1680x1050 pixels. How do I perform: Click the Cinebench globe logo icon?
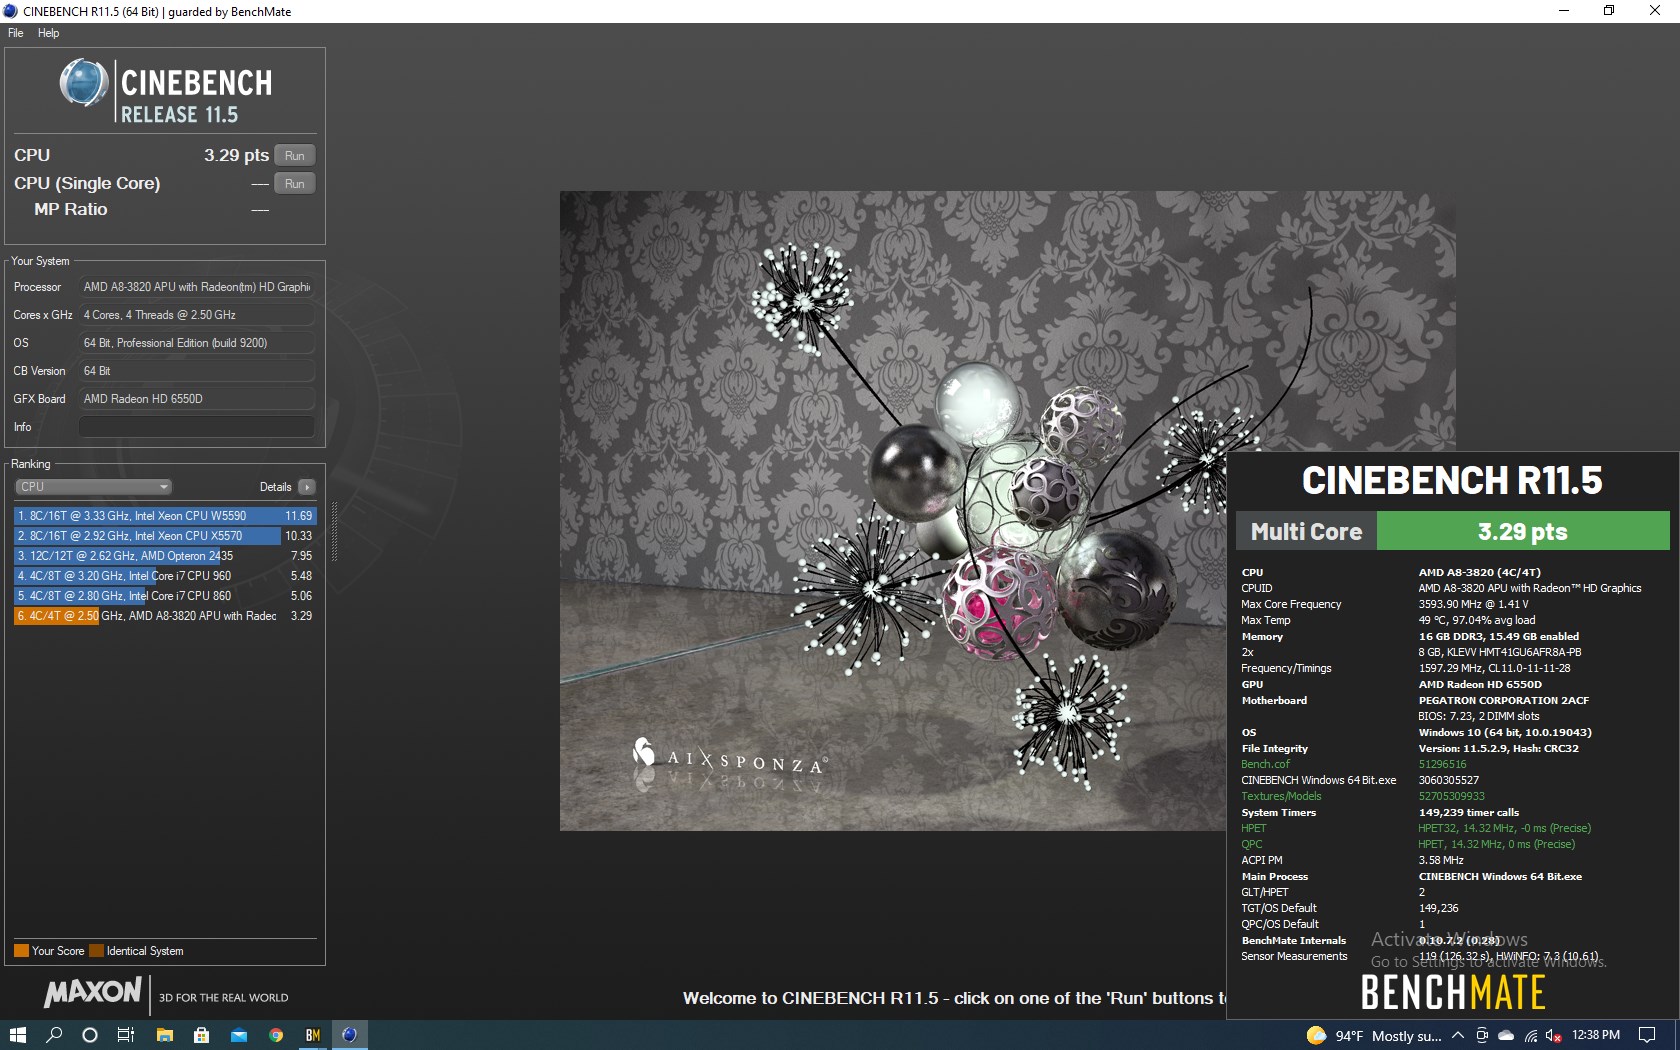84,83
